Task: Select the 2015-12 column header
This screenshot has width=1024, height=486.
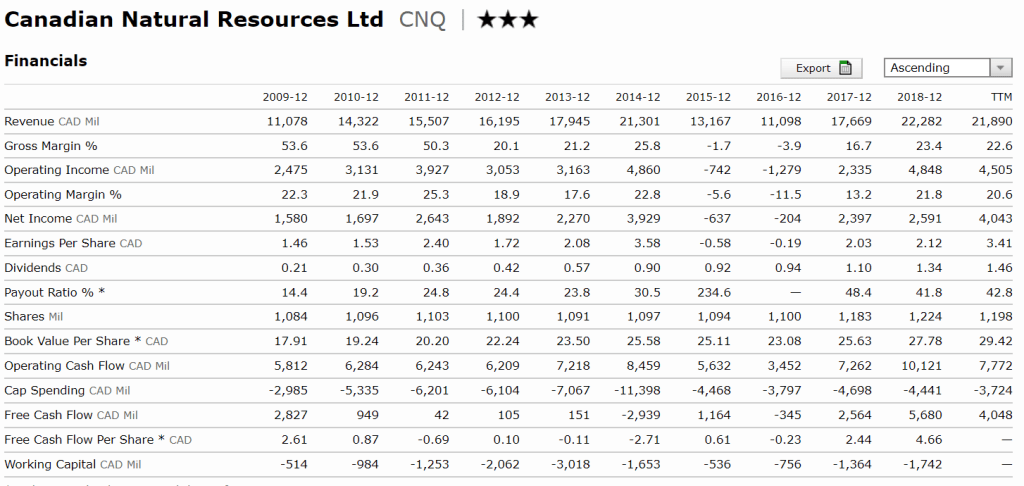Action: click(709, 97)
